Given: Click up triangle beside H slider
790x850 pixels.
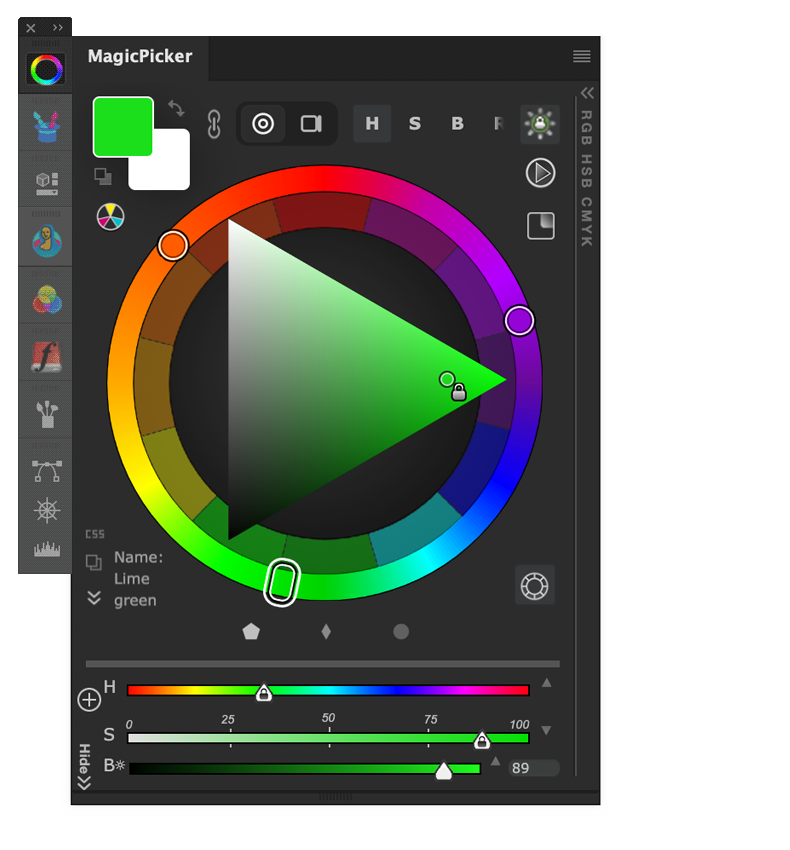Looking at the screenshot, I should (x=547, y=683).
